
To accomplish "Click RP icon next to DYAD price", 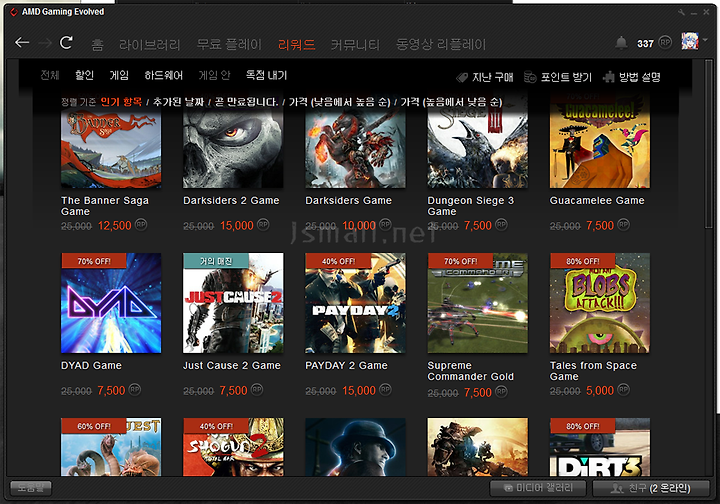I will click(135, 389).
